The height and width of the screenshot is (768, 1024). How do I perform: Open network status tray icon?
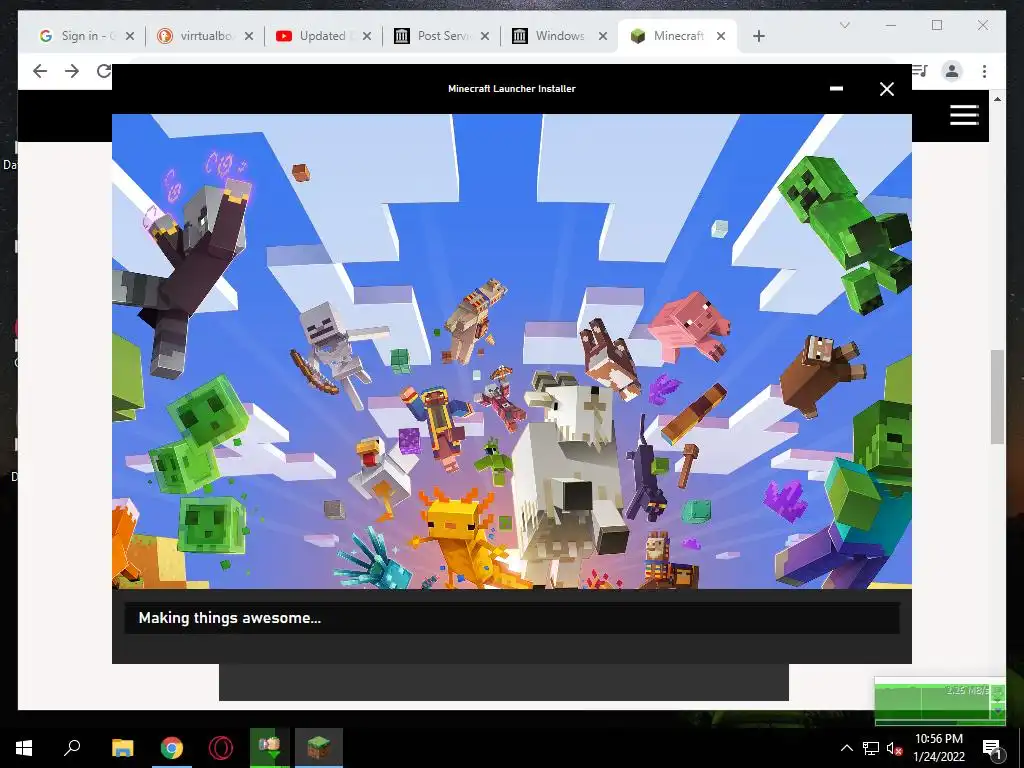click(x=871, y=748)
